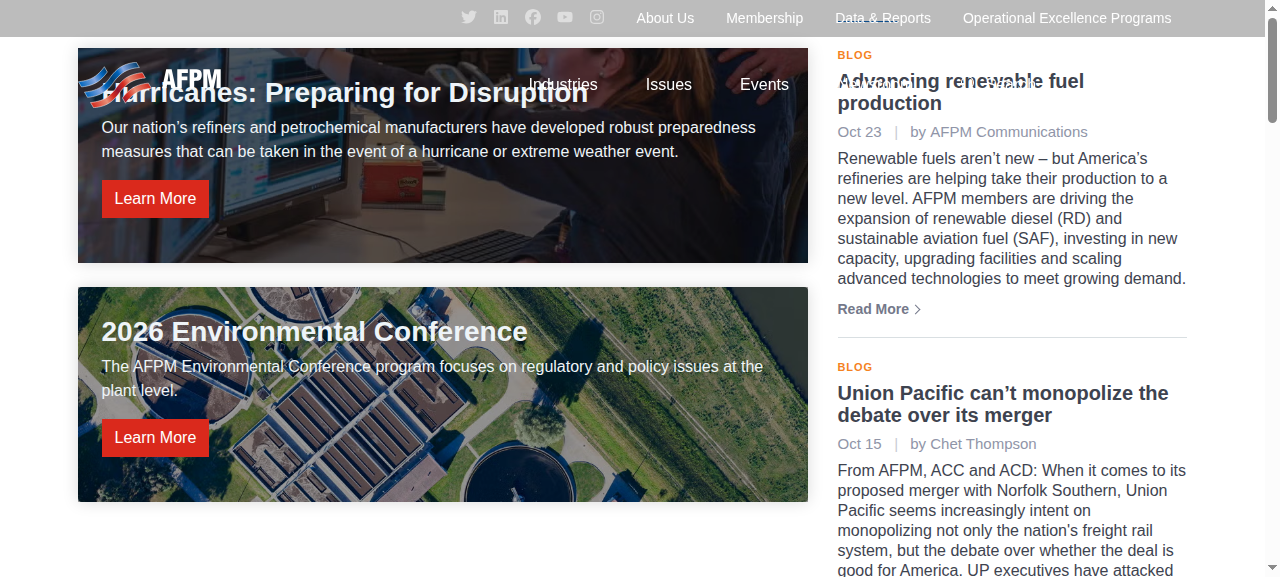Open the LinkedIn icon in top bar
The image size is (1280, 577).
tap(501, 17)
